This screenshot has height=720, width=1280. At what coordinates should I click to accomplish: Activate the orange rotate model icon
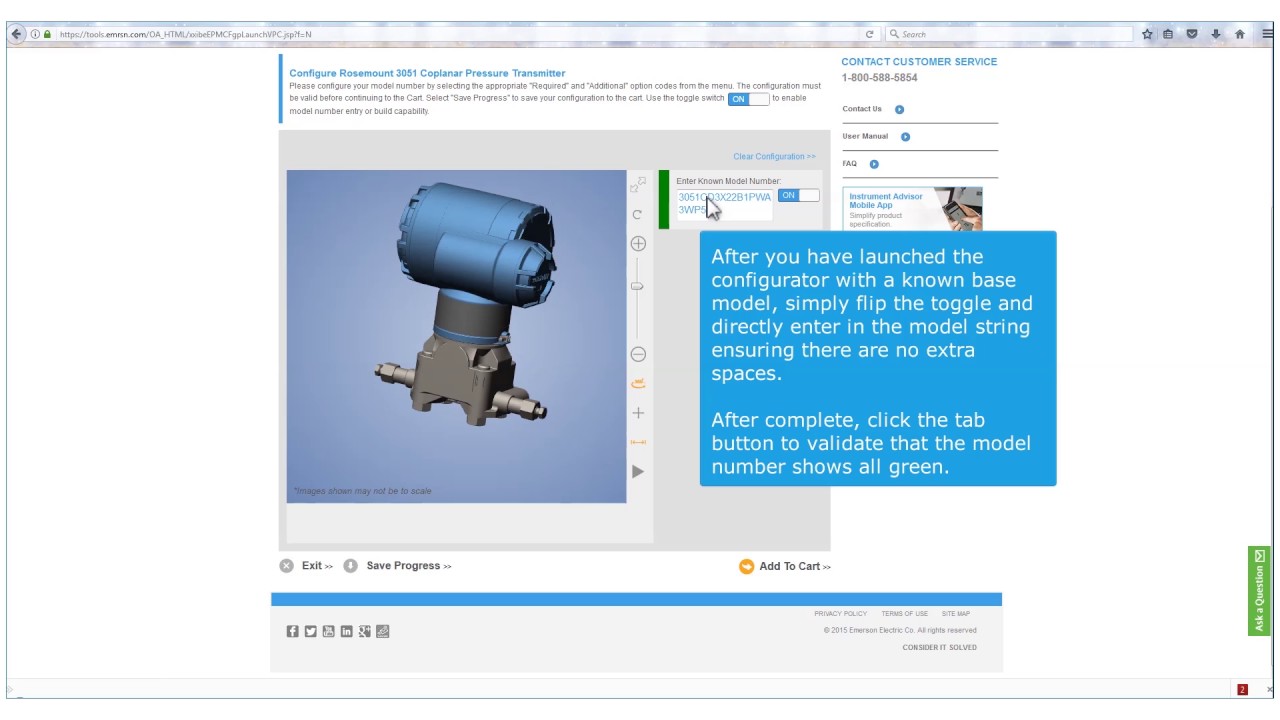pos(638,383)
